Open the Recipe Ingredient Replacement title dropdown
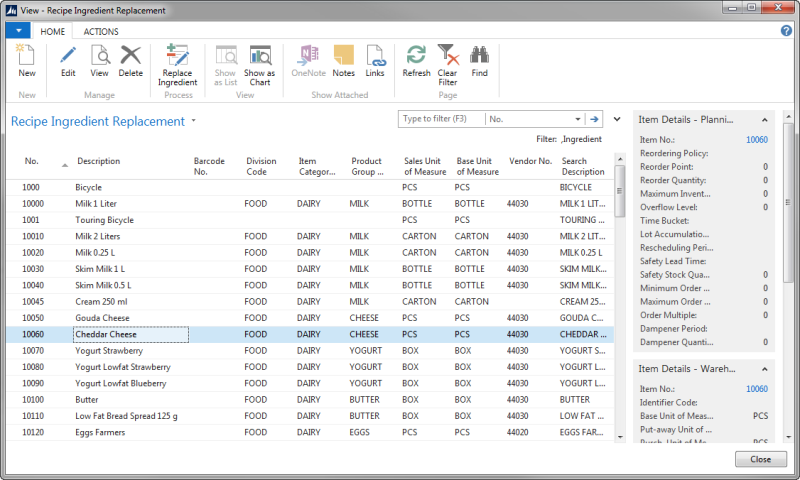Screen dimensions: 800x480 (x=193, y=121)
